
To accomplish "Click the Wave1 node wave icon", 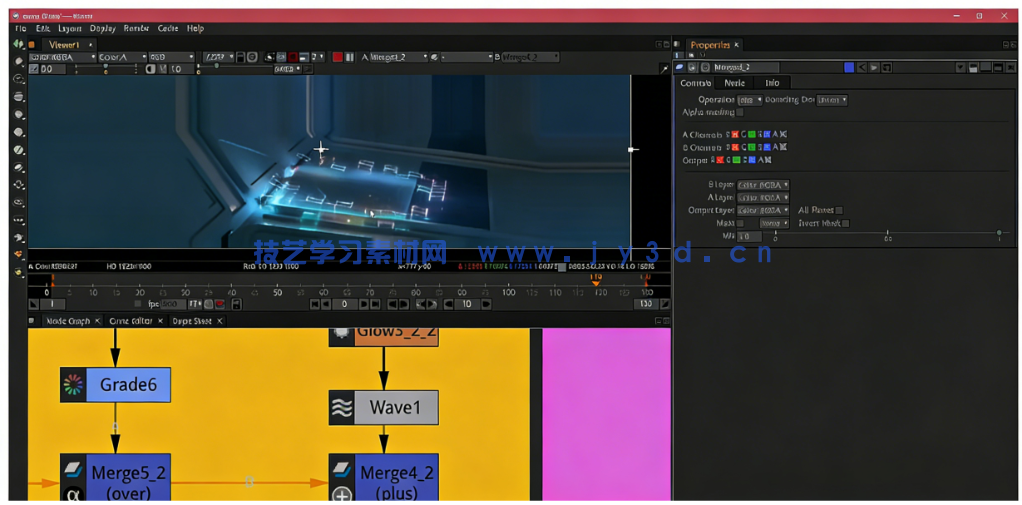I will click(x=342, y=408).
